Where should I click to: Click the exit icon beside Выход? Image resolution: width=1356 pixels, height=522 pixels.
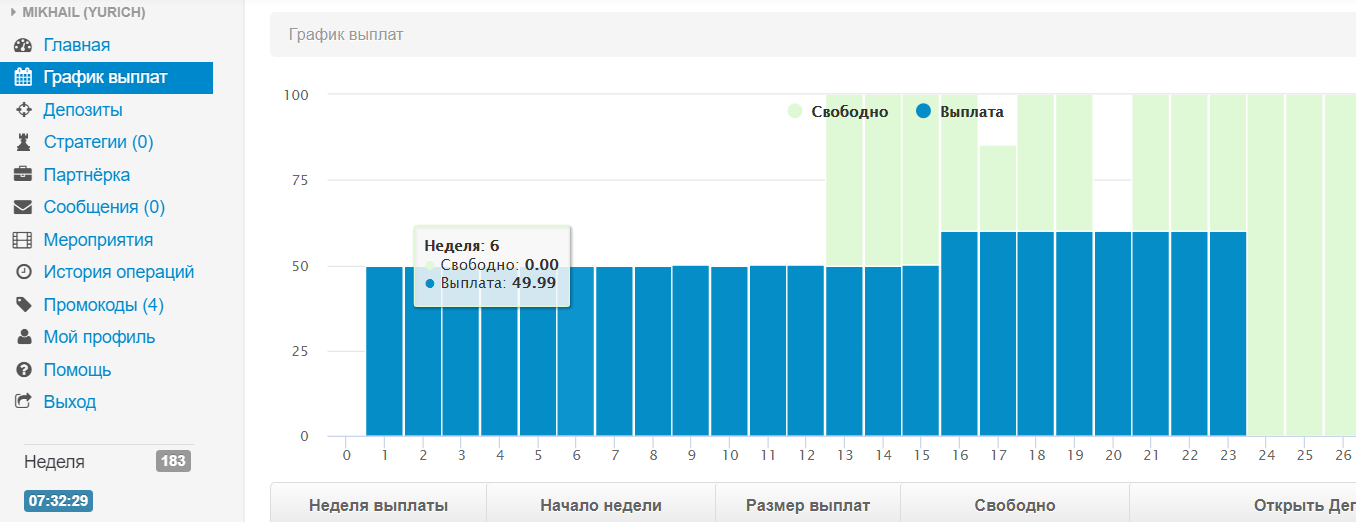tap(23, 402)
